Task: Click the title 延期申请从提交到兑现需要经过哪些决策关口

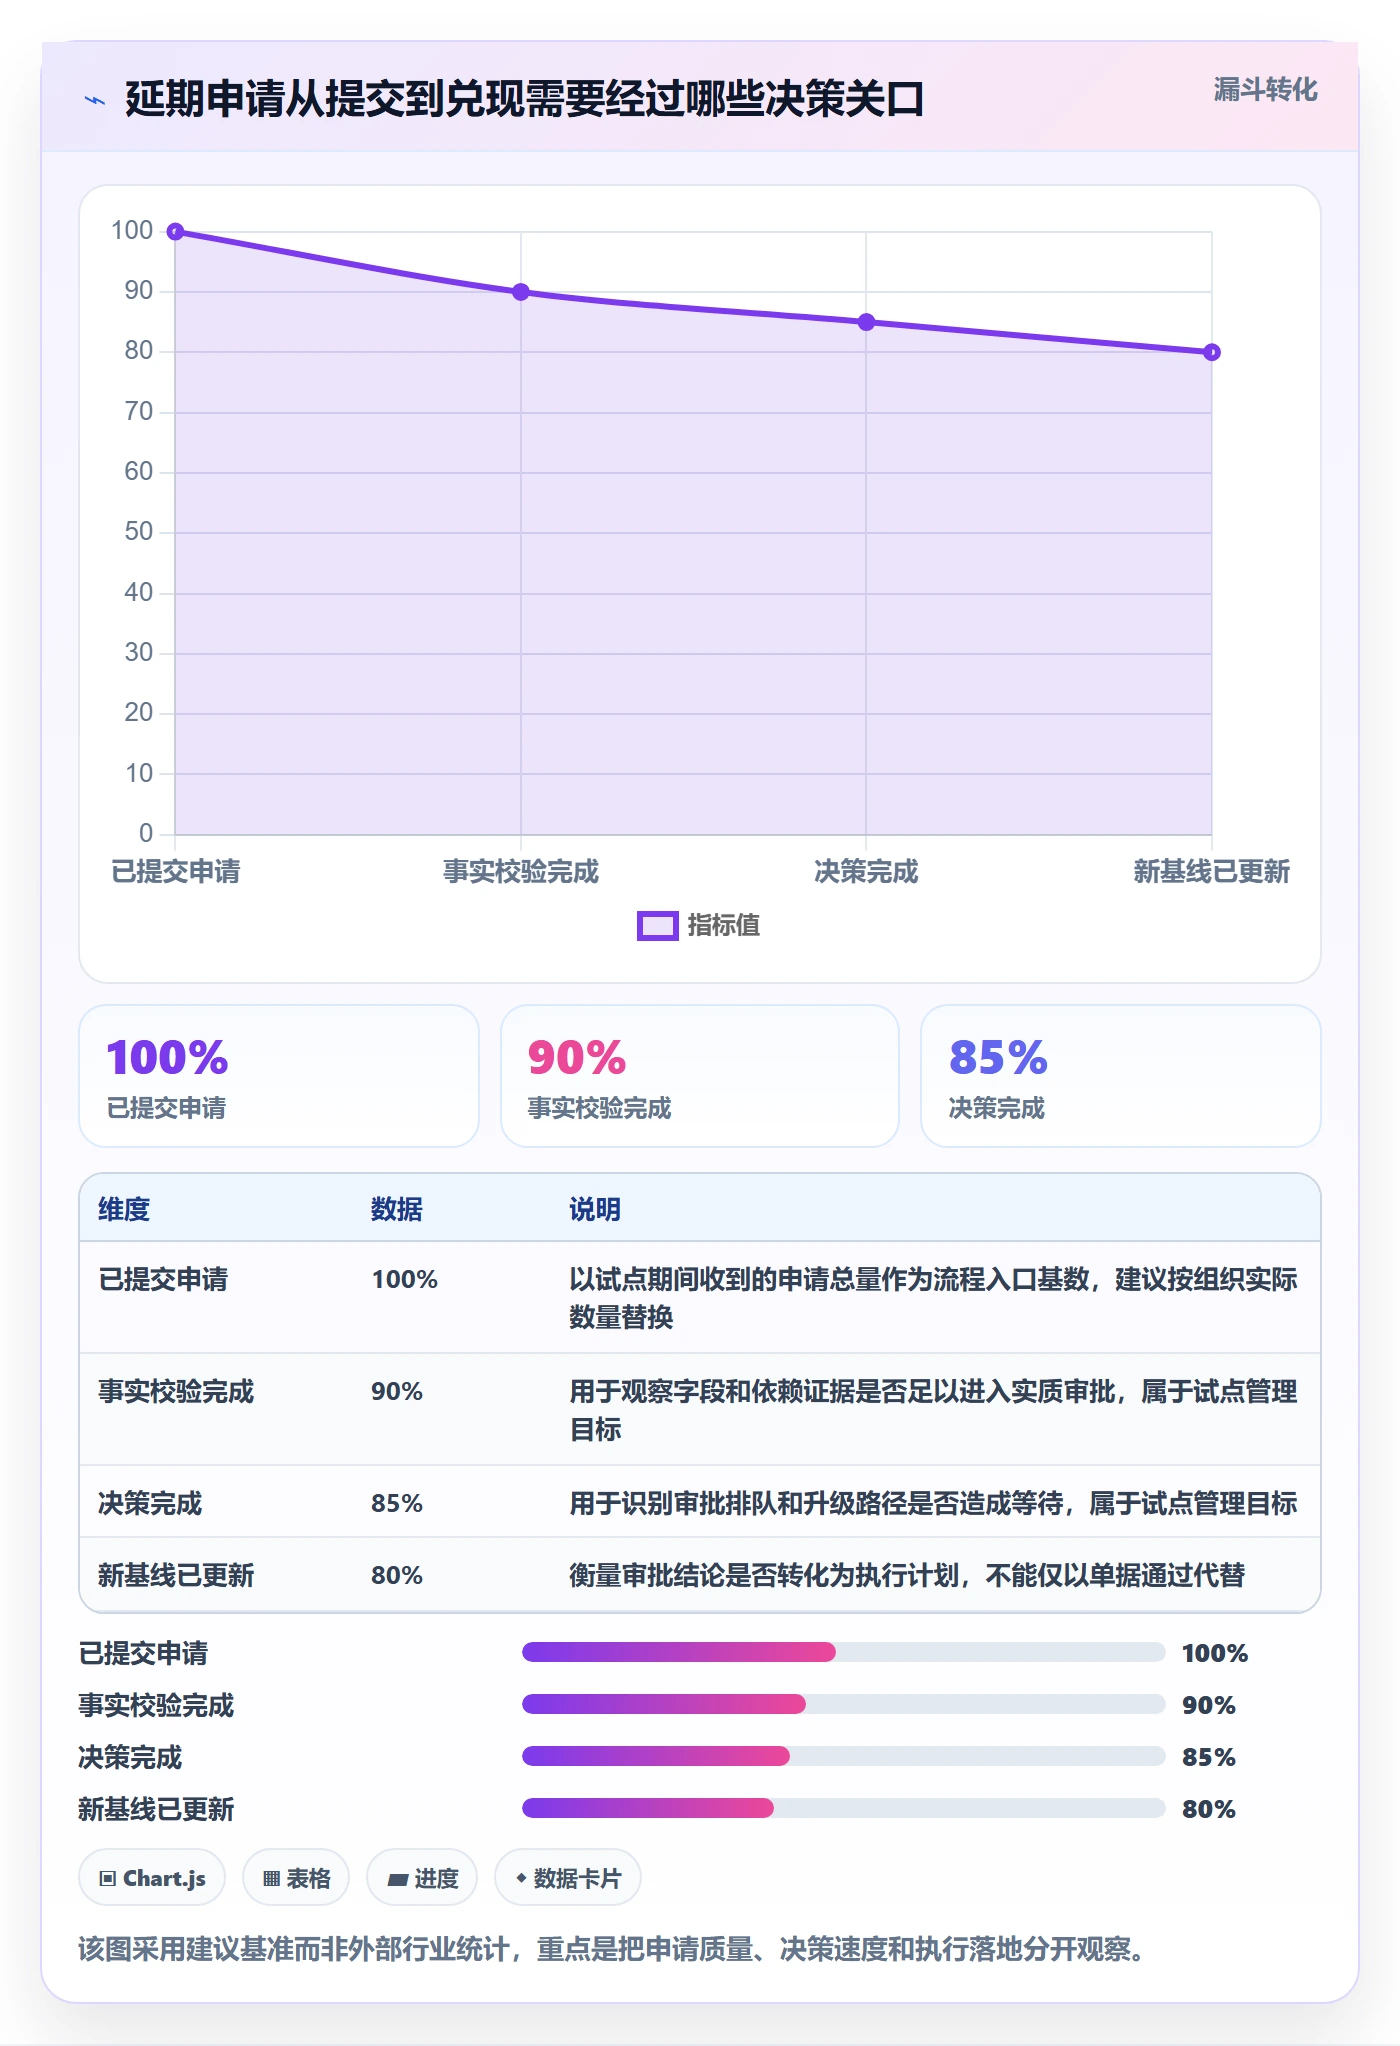Action: click(524, 100)
